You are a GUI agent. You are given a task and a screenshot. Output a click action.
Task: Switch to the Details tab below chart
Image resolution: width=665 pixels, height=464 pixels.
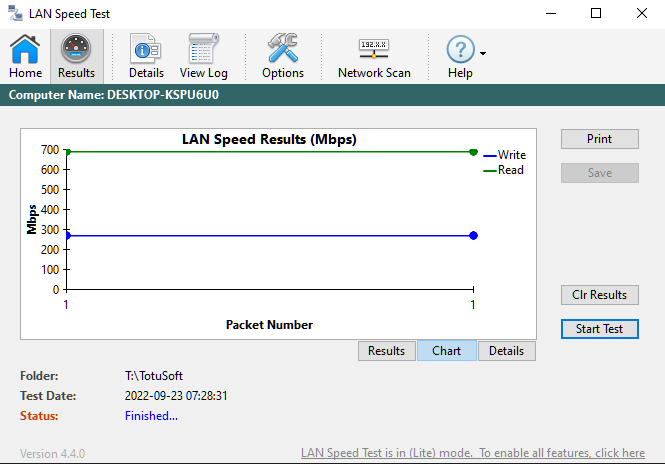pyautogui.click(x=506, y=351)
